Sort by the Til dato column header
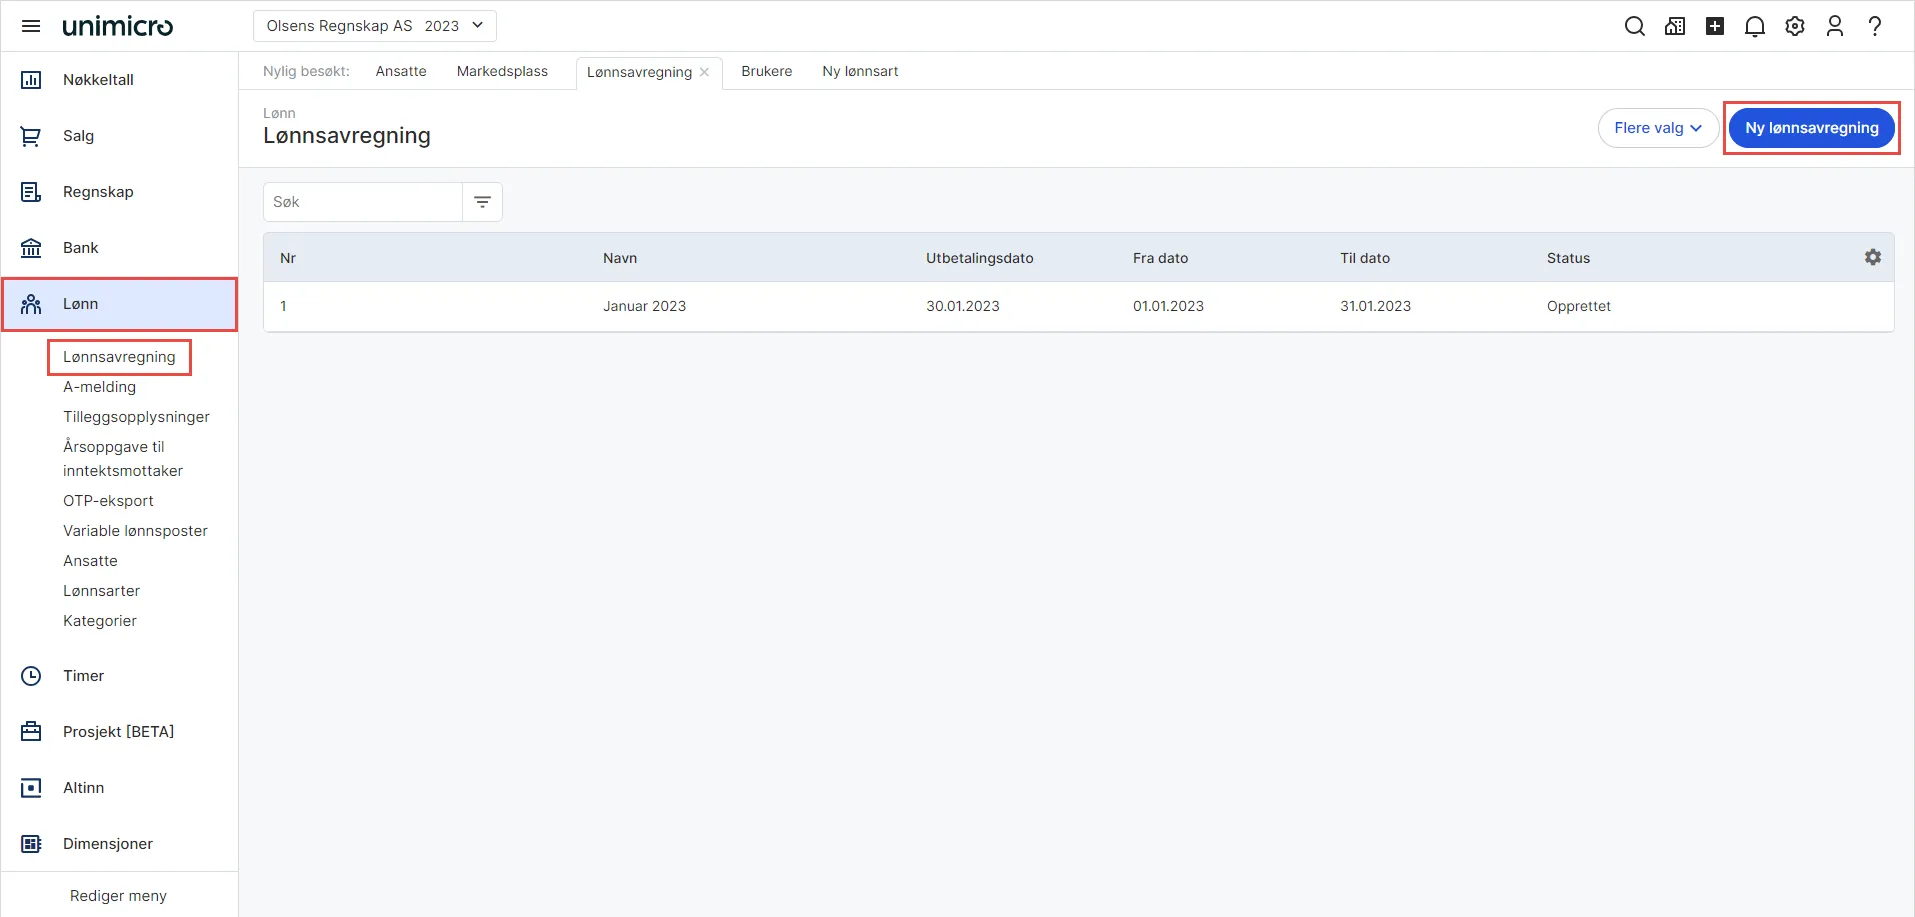 click(1365, 258)
